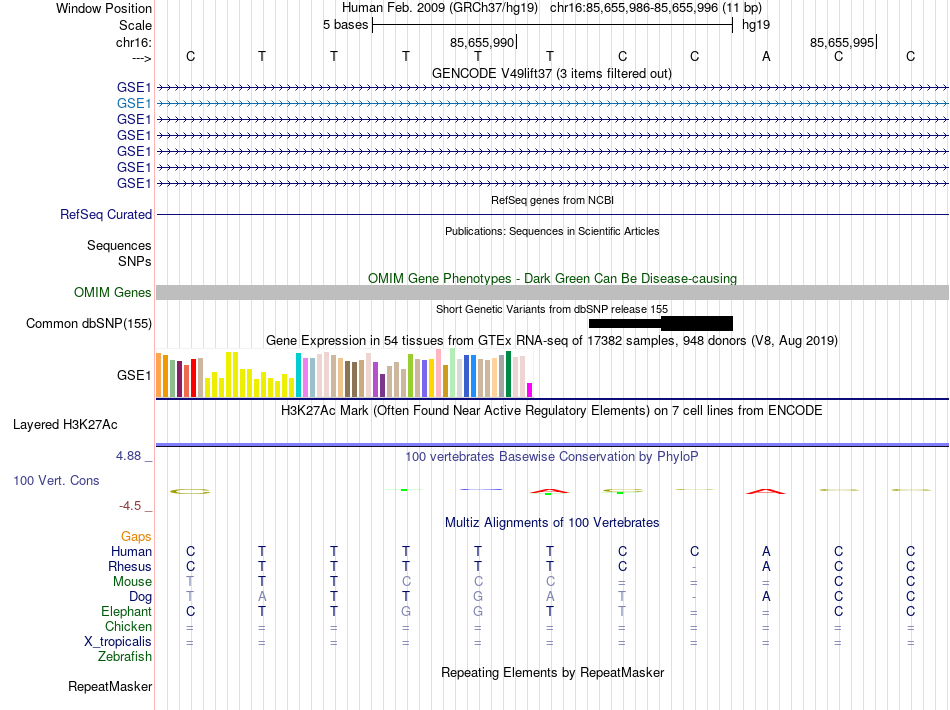Click the Mouse alignment row label

pyautogui.click(x=132, y=582)
